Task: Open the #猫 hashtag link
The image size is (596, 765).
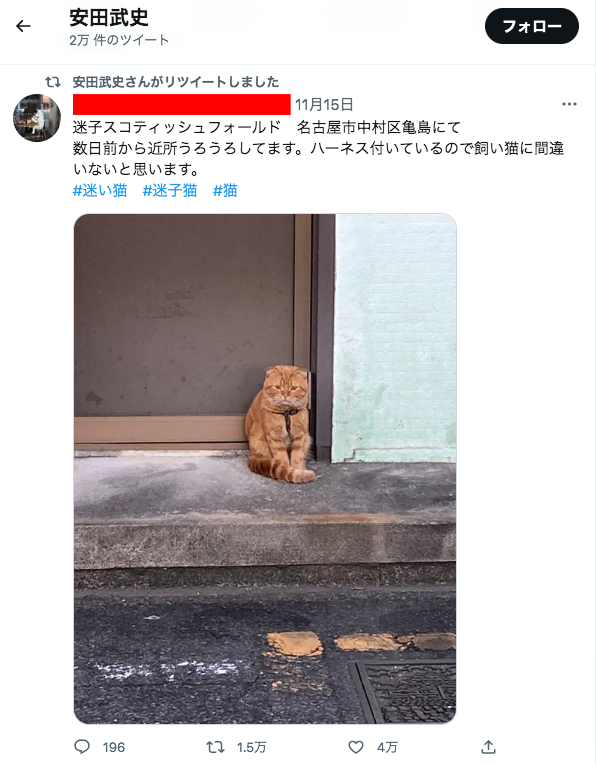Action: [x=225, y=190]
